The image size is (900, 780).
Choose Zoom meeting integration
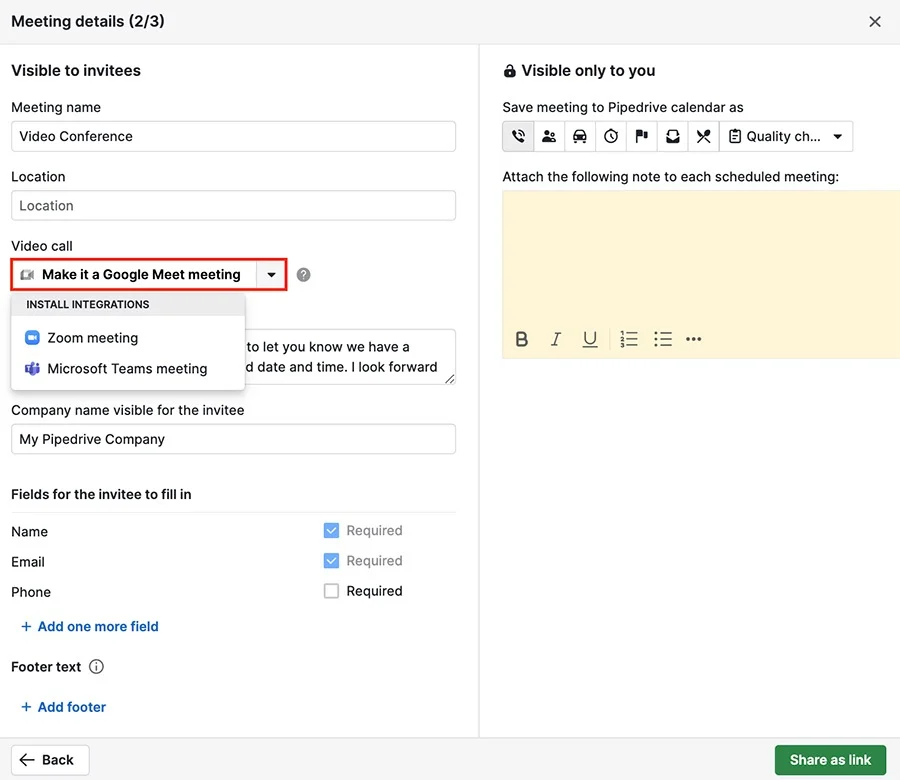point(128,338)
